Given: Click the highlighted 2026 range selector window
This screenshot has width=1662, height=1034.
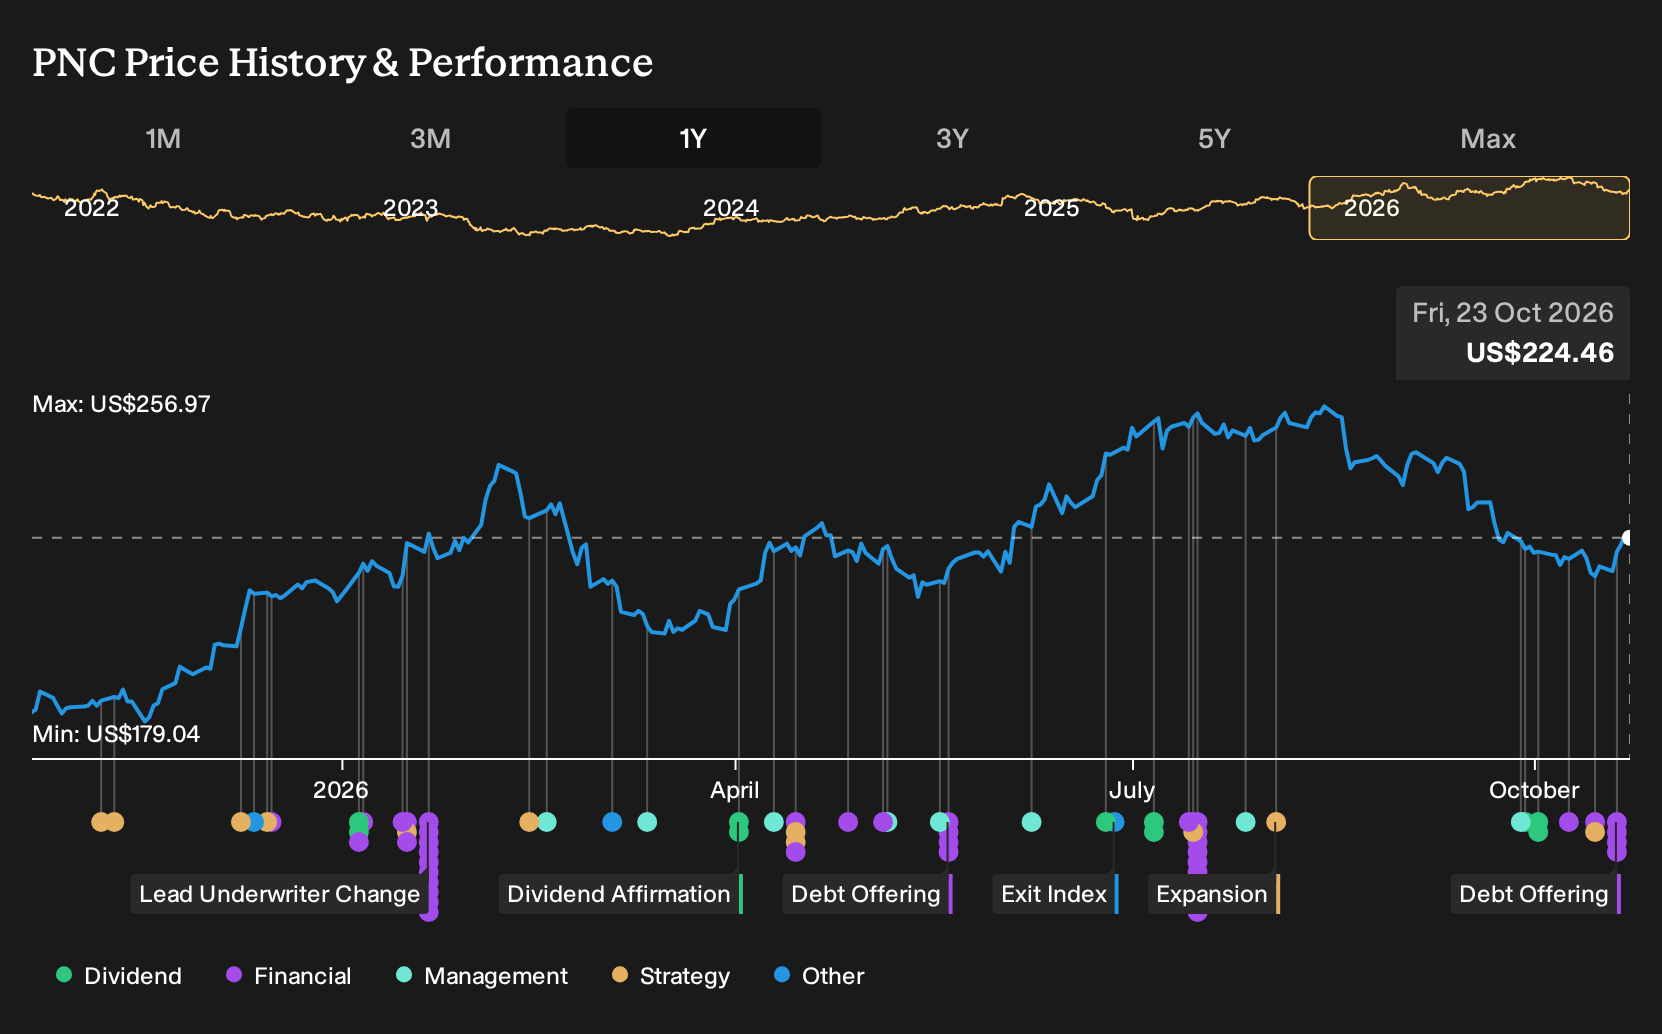Looking at the screenshot, I should [1469, 208].
